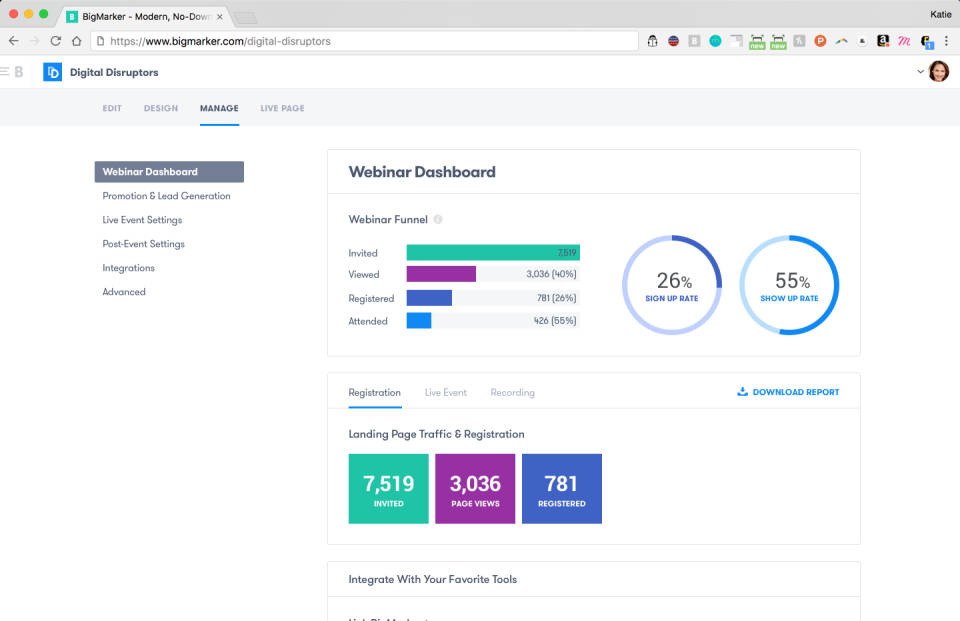Switch to the Live Event tab
This screenshot has height=621, width=960.
tap(445, 392)
